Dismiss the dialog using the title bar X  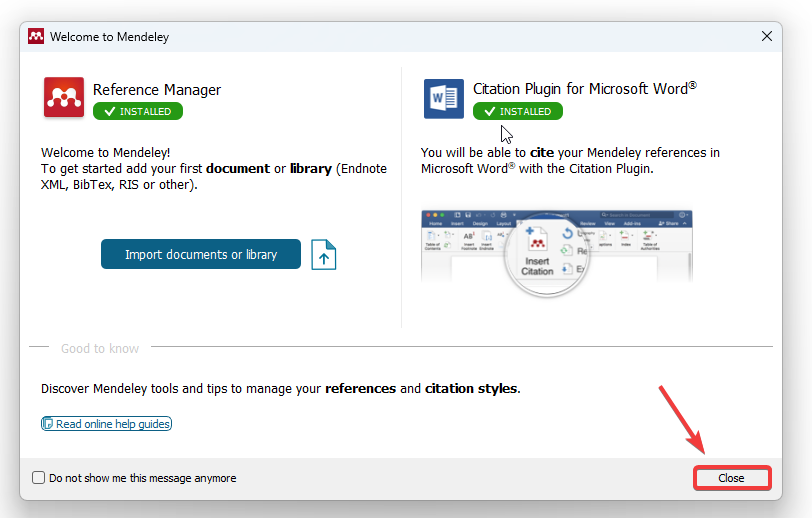coord(767,36)
